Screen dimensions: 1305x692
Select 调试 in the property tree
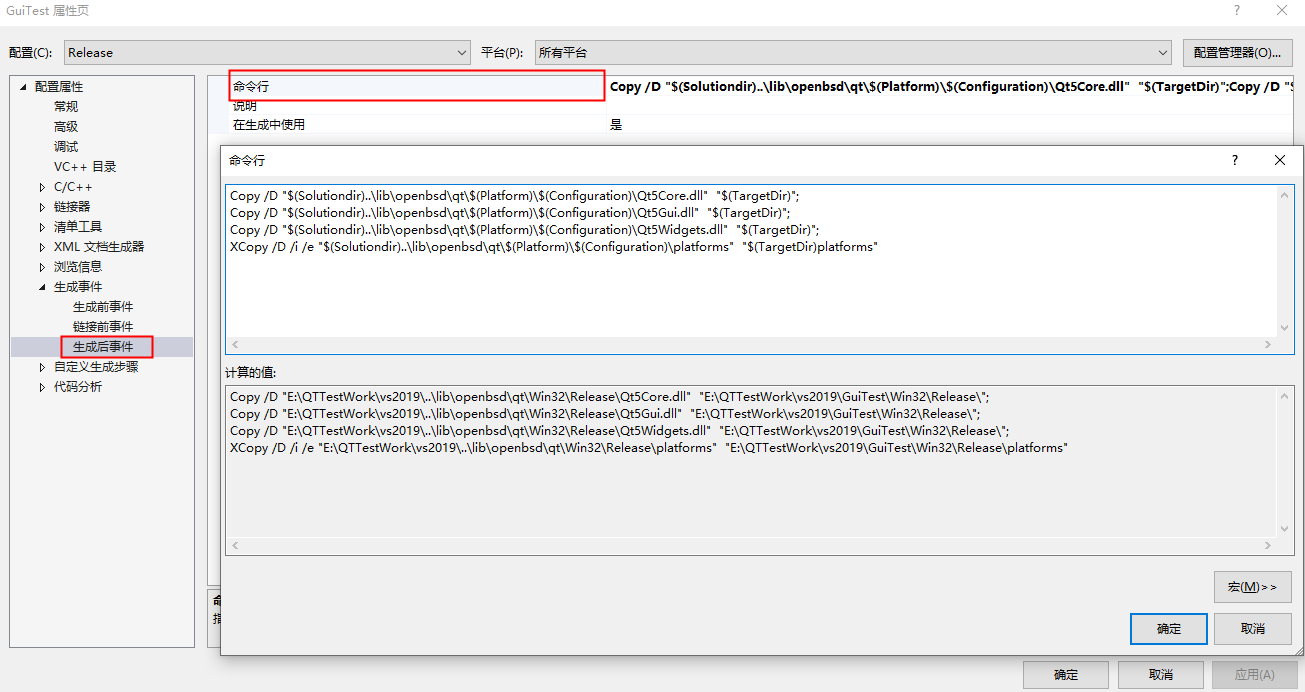click(x=66, y=147)
